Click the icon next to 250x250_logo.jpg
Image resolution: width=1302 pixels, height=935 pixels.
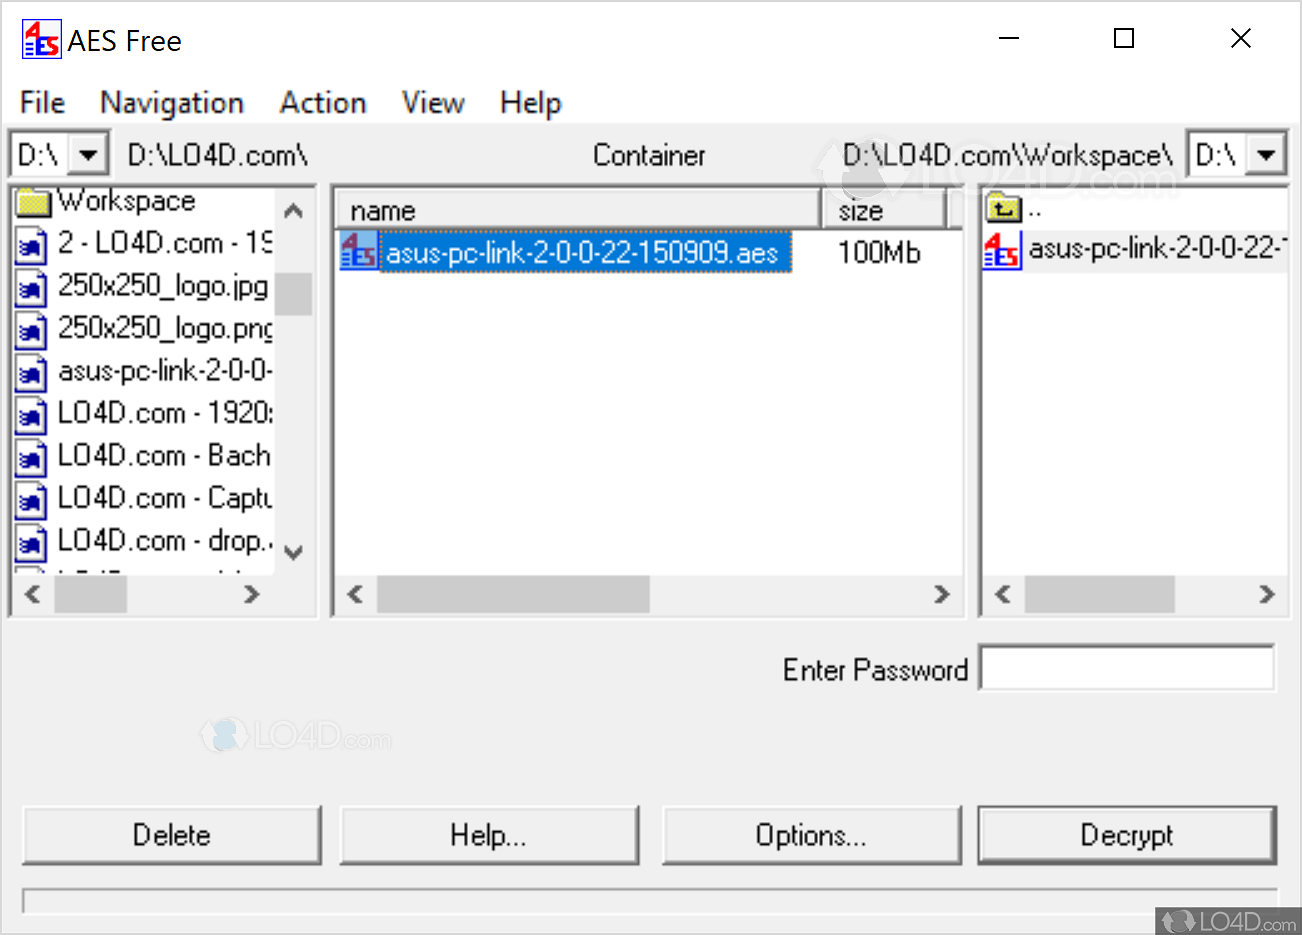coord(32,288)
